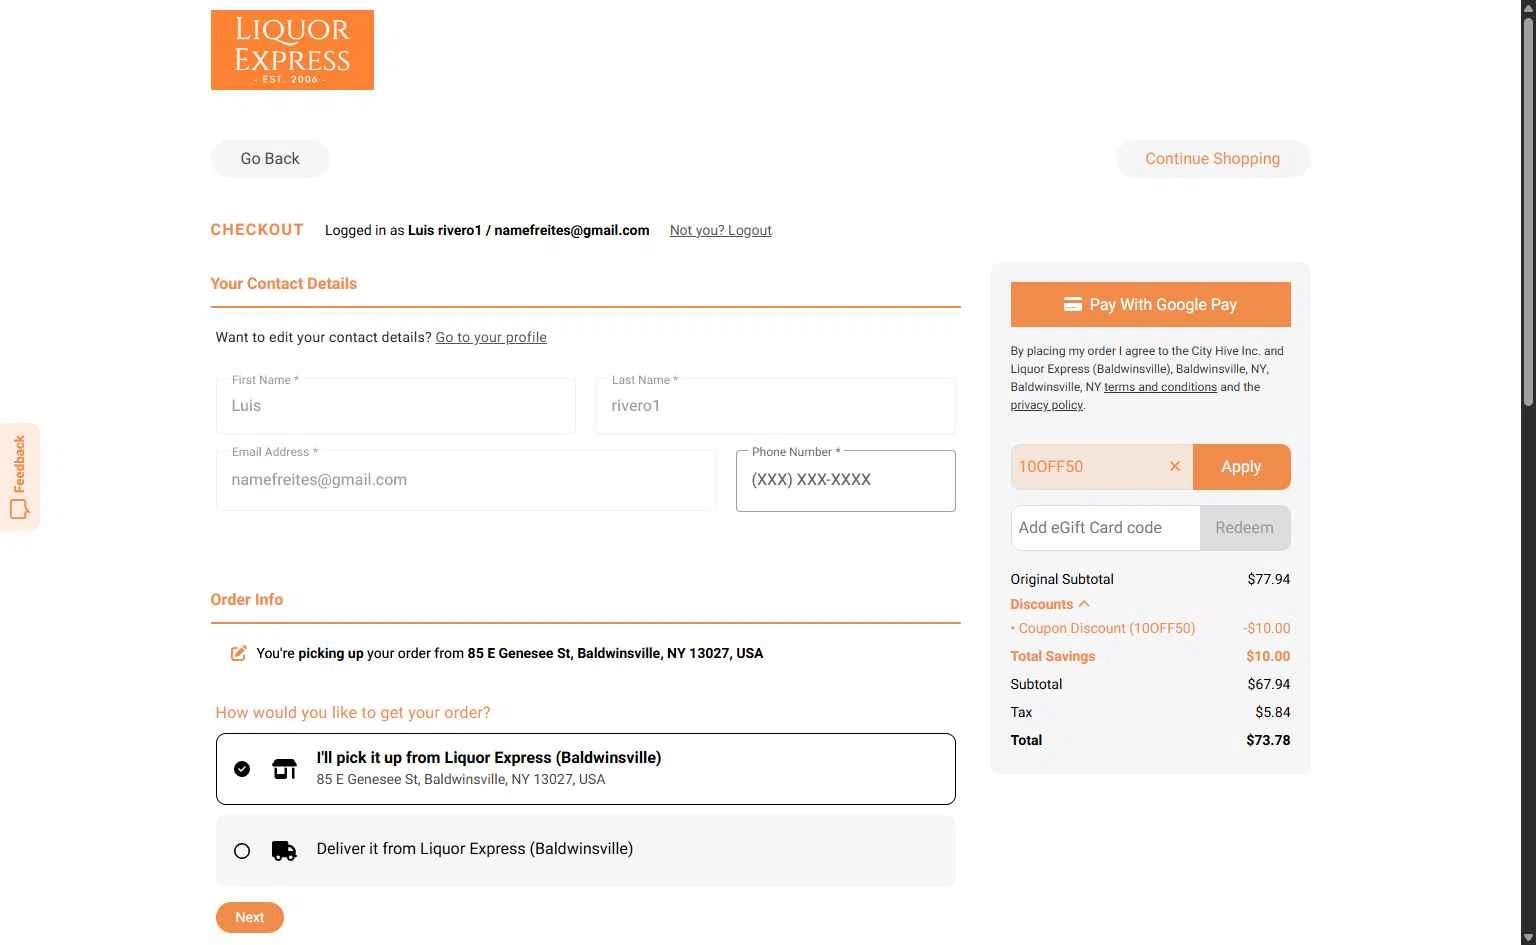
Task: Click the Redeem gift card button
Action: 1244,528
